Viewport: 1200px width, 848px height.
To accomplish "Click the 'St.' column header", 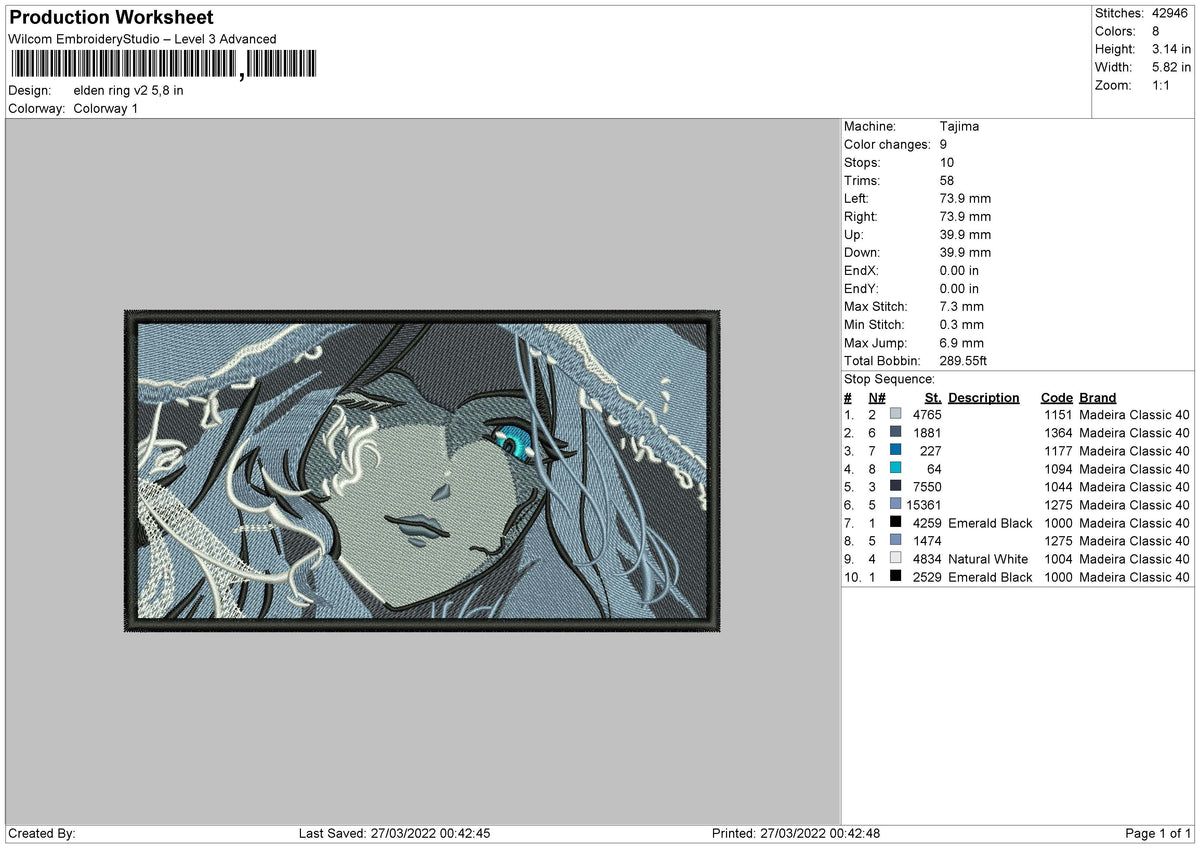I will coord(932,397).
